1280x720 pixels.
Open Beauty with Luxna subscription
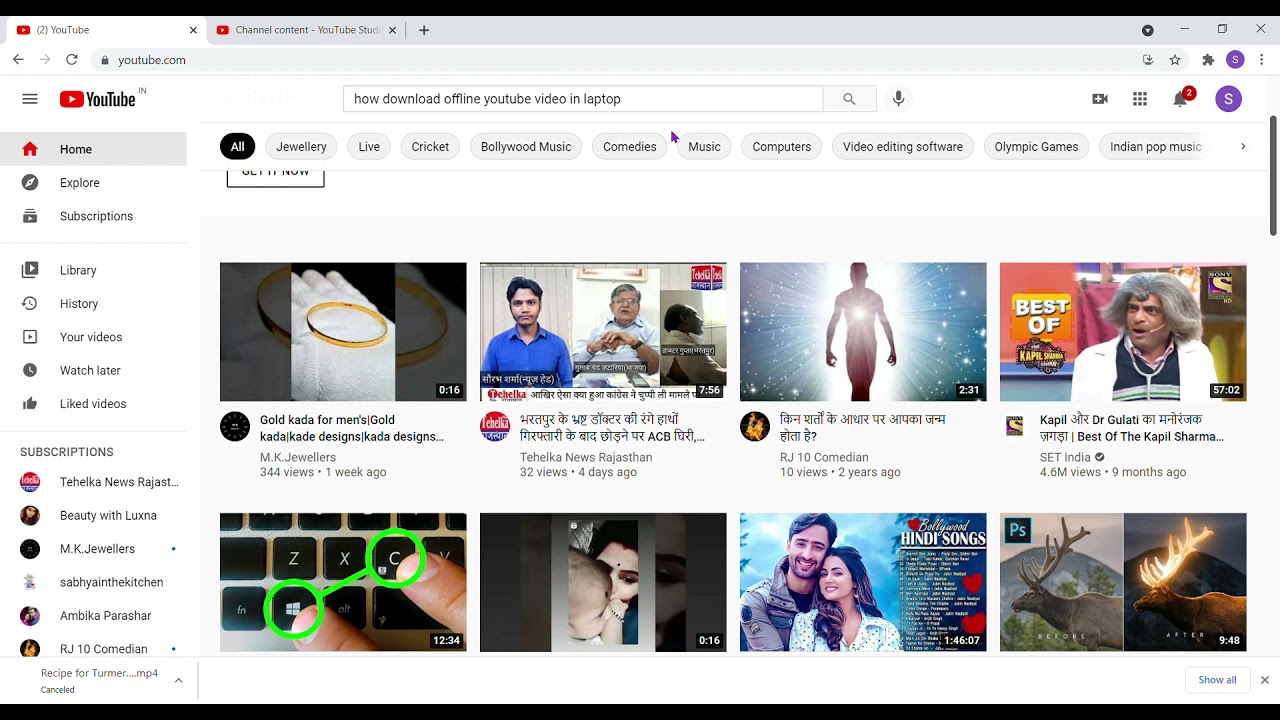93,516
